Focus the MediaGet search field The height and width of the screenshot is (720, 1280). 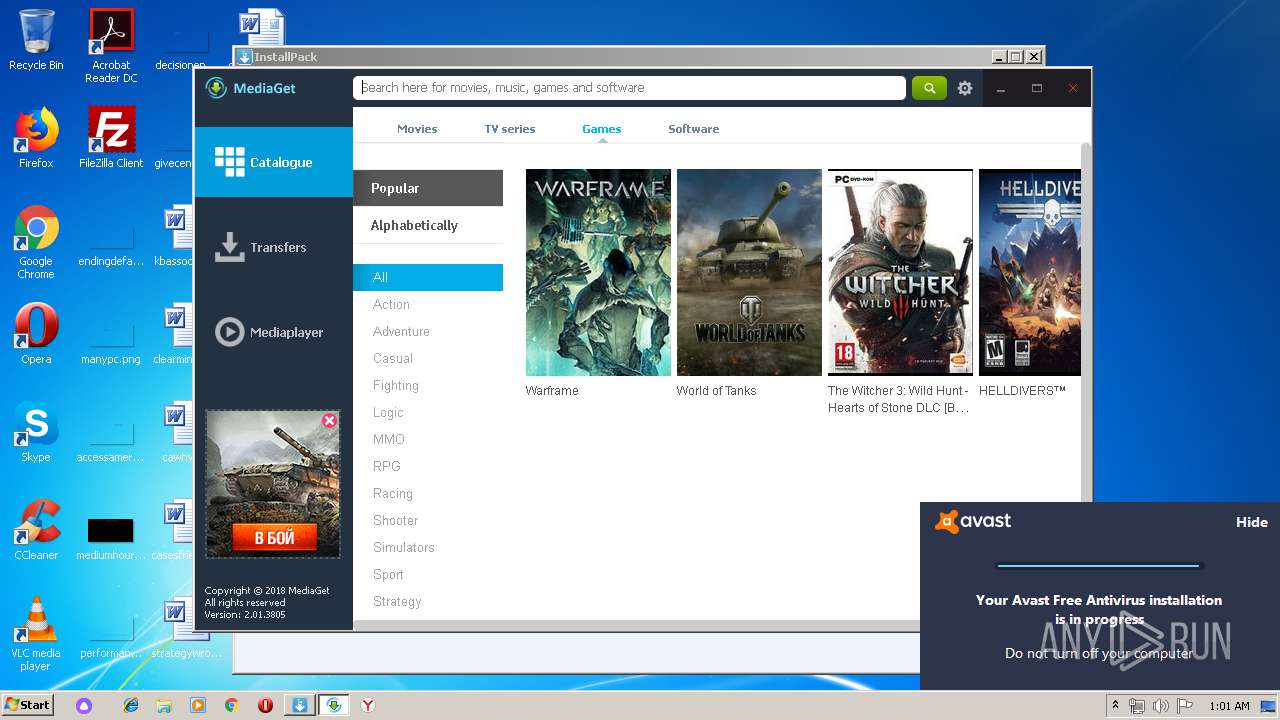pyautogui.click(x=629, y=88)
